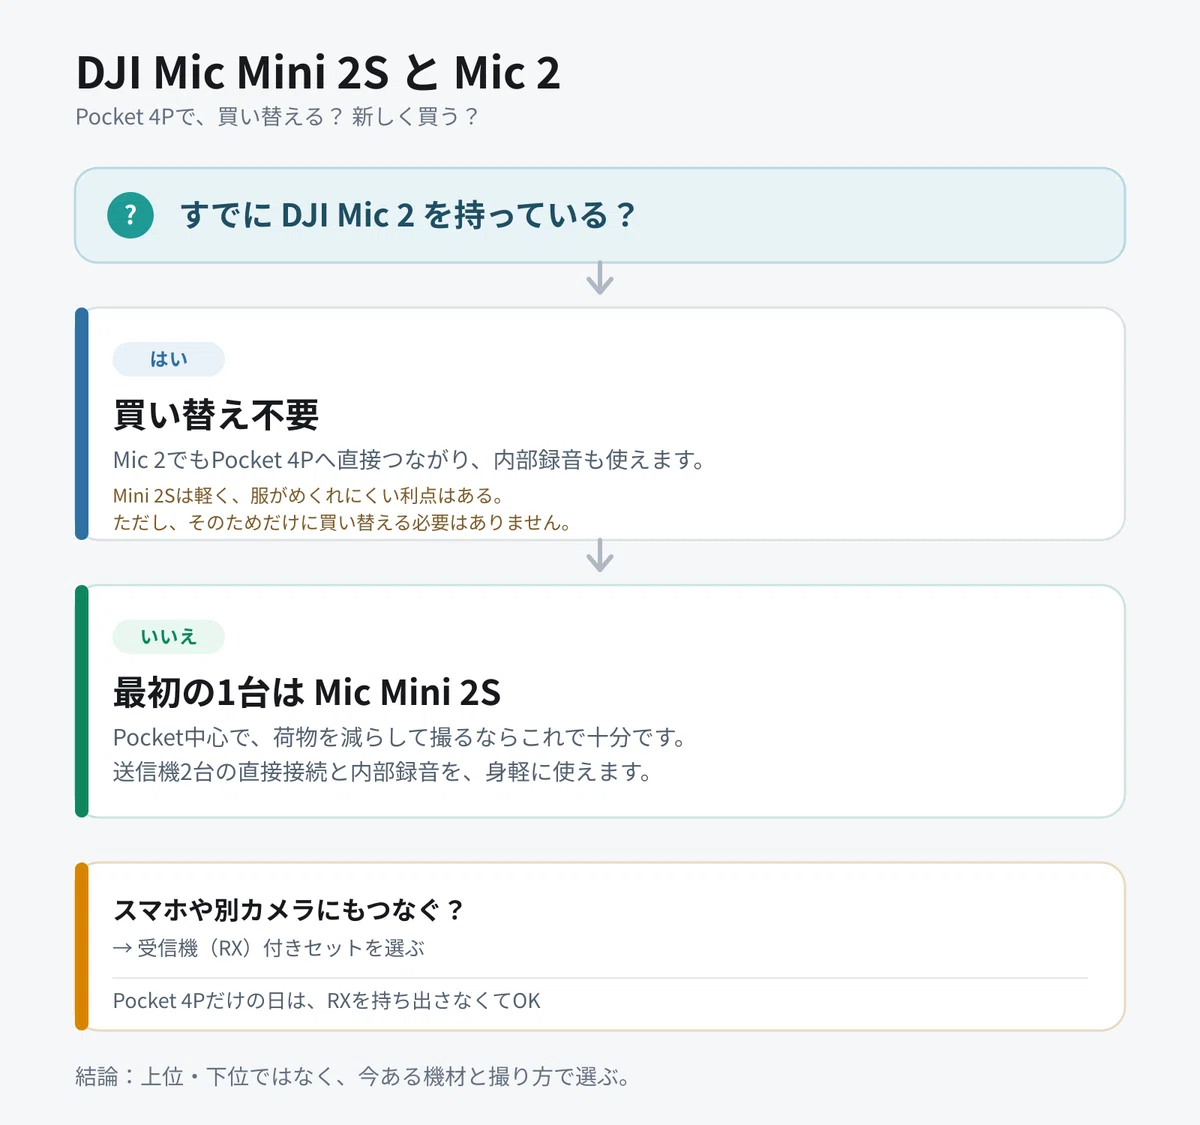Click the down arrow between はい and いいえ cards

pyautogui.click(x=600, y=555)
